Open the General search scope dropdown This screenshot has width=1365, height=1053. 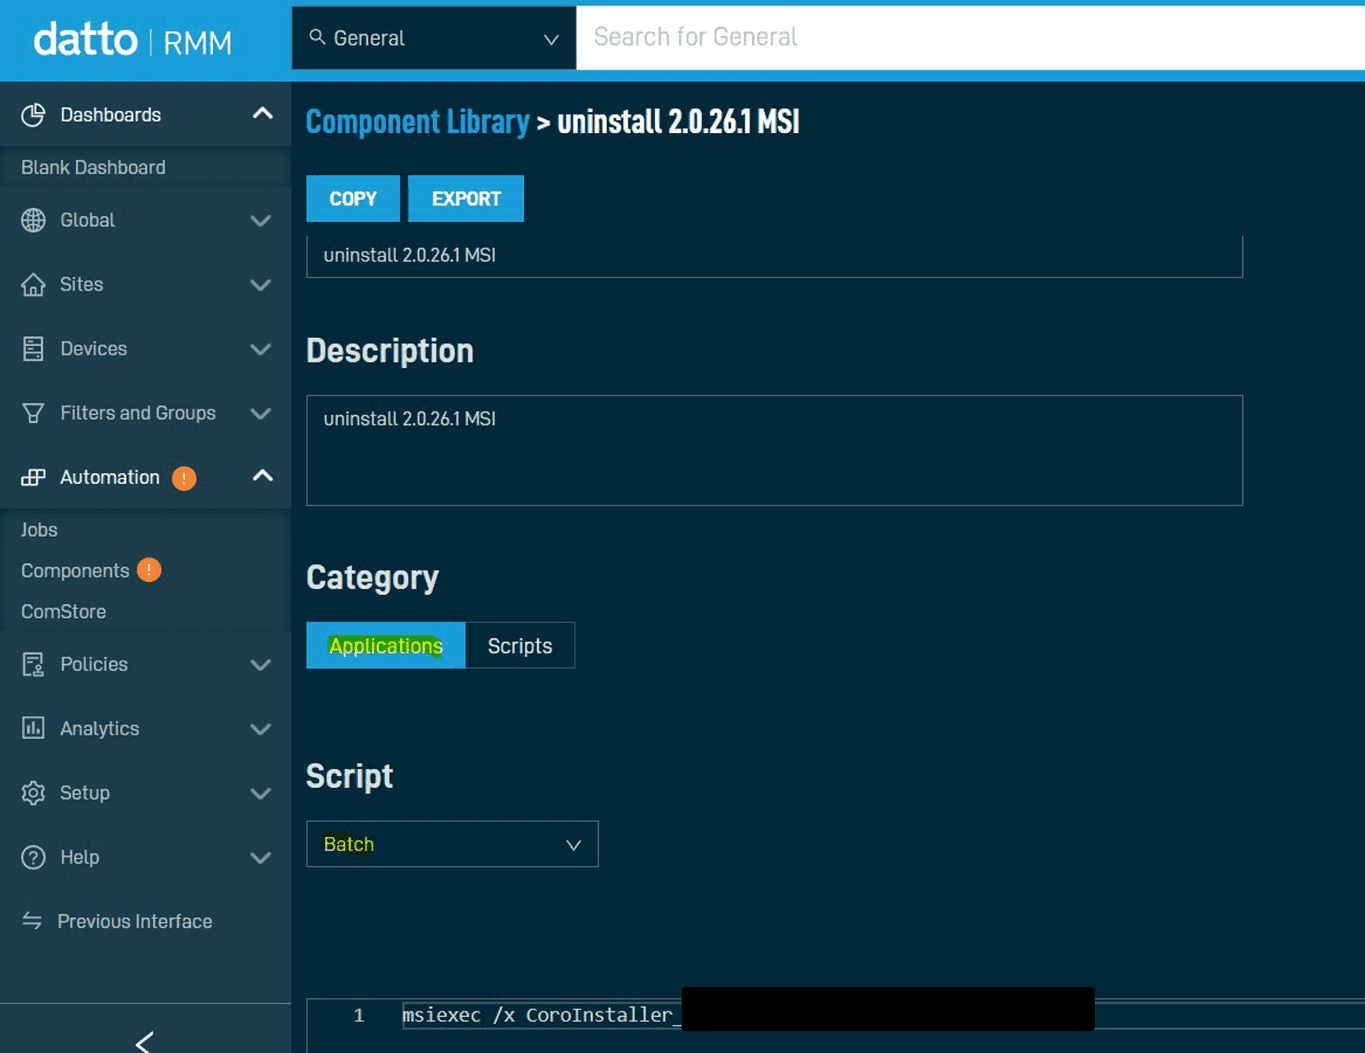[433, 37]
